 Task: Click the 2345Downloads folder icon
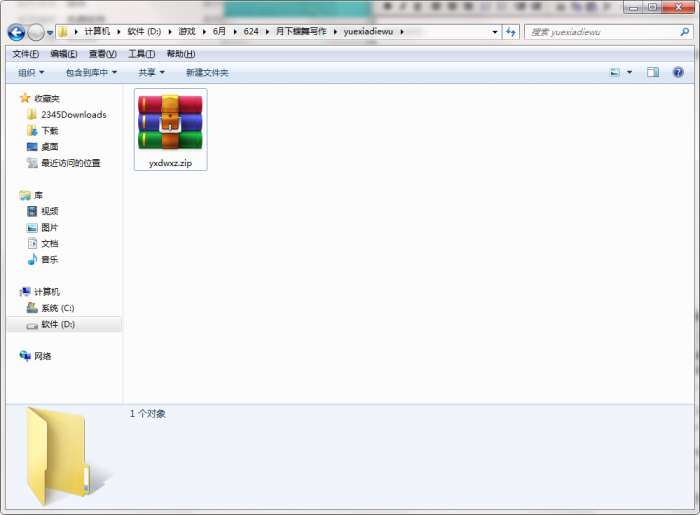(32, 115)
